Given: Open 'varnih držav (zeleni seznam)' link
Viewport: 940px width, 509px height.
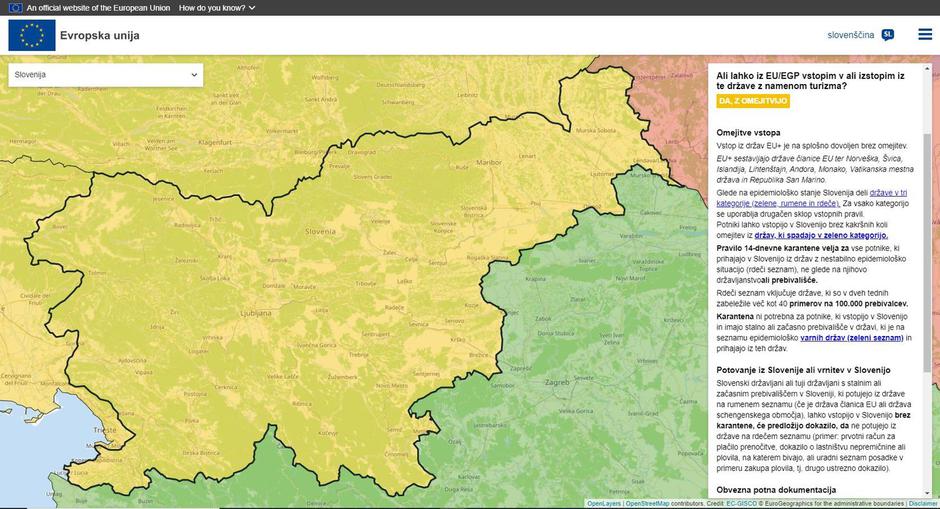Looking at the screenshot, I should click(852, 338).
